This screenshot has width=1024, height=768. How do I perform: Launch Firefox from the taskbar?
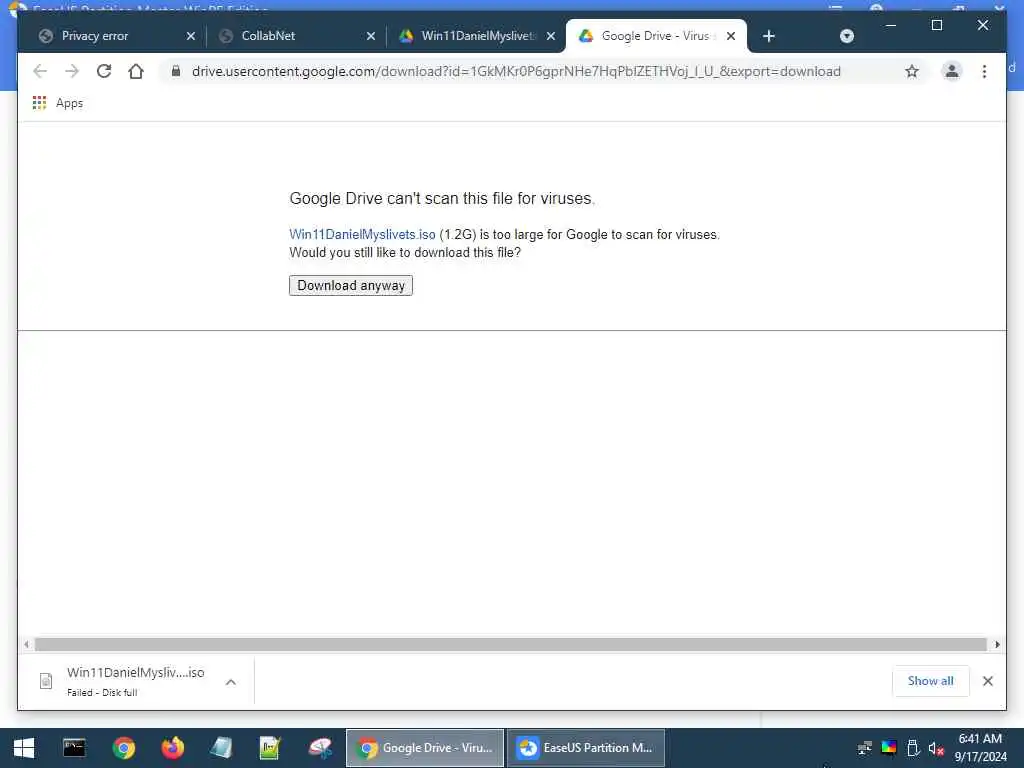pyautogui.click(x=172, y=748)
